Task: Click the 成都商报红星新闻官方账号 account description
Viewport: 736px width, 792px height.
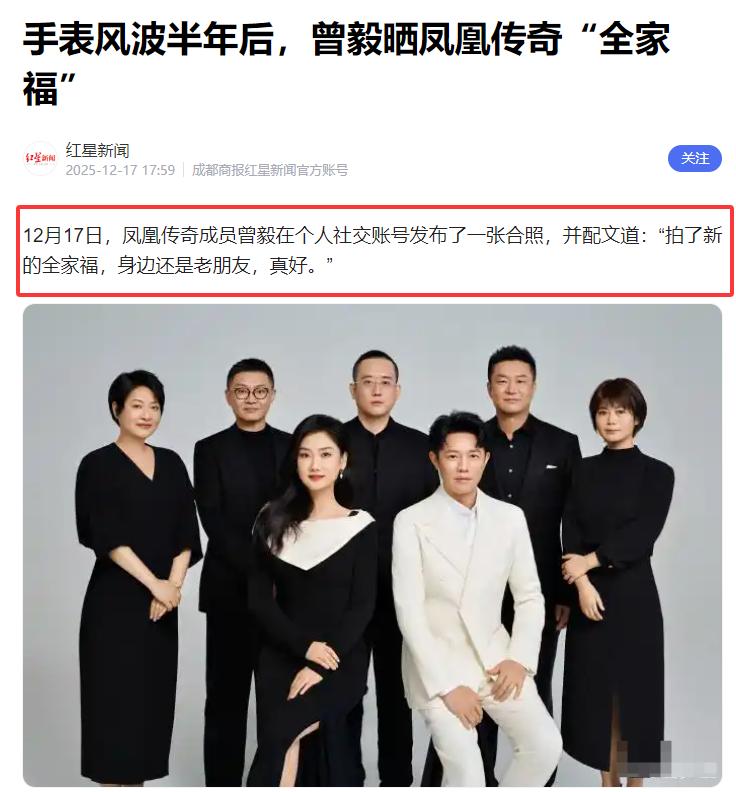Action: click(x=270, y=170)
